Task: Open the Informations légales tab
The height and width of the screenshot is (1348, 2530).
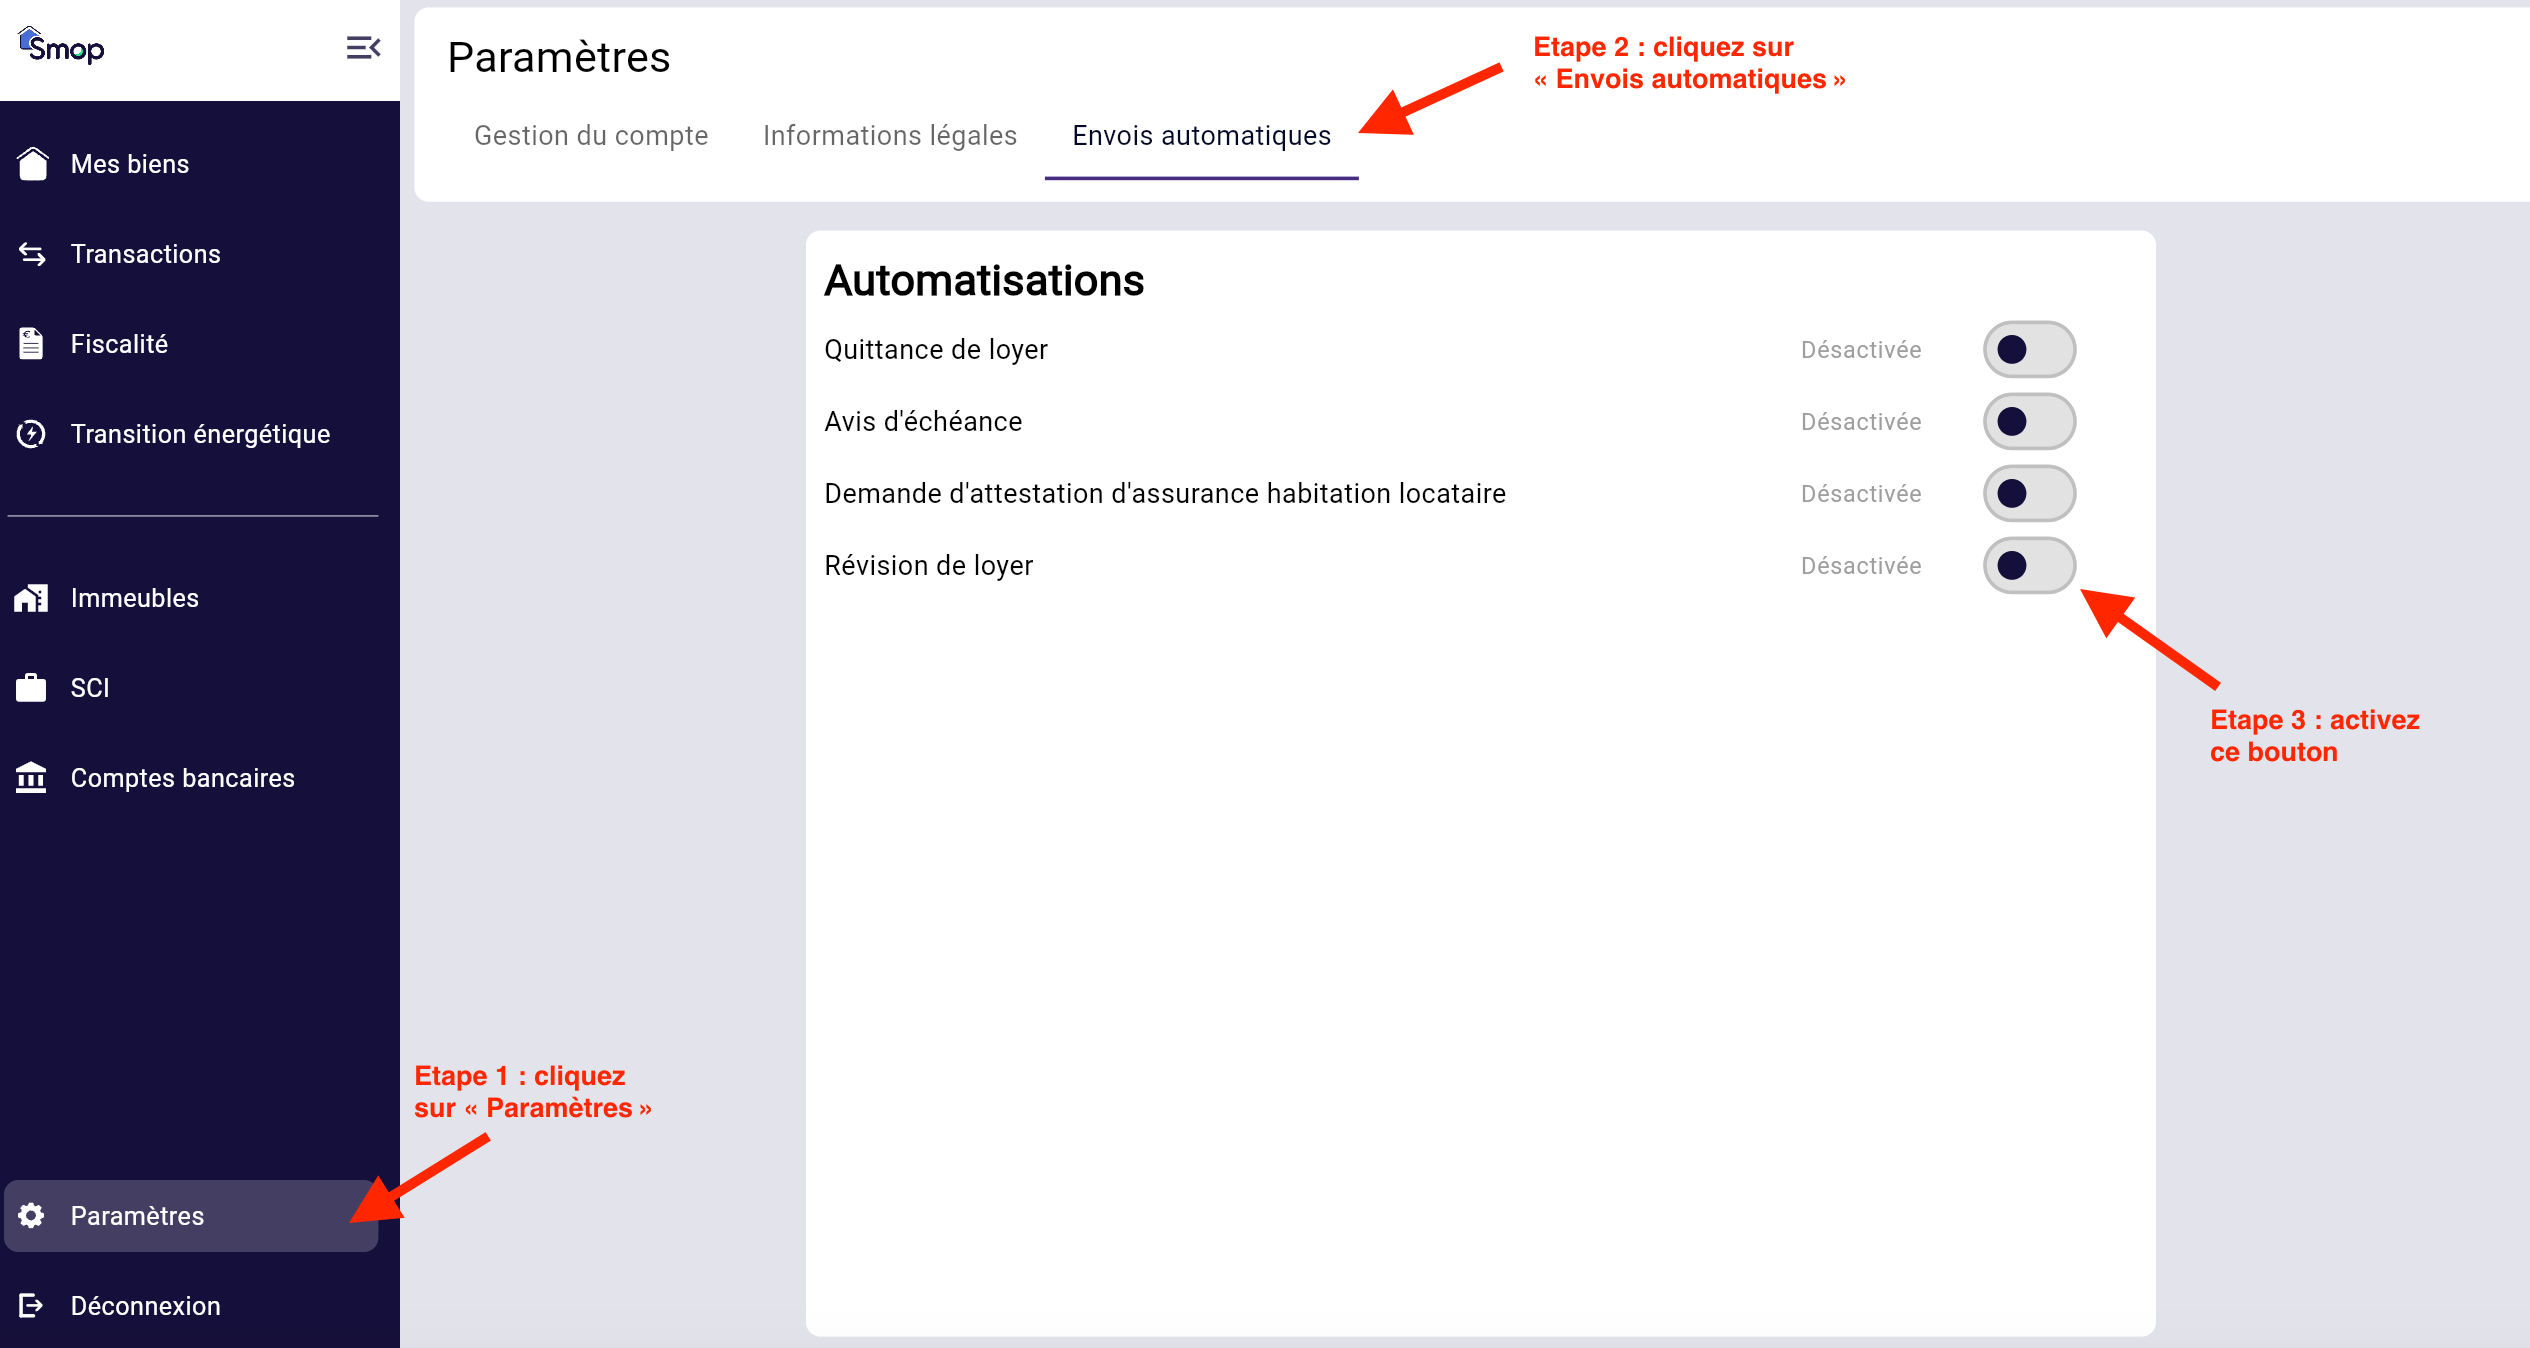Action: 889,136
